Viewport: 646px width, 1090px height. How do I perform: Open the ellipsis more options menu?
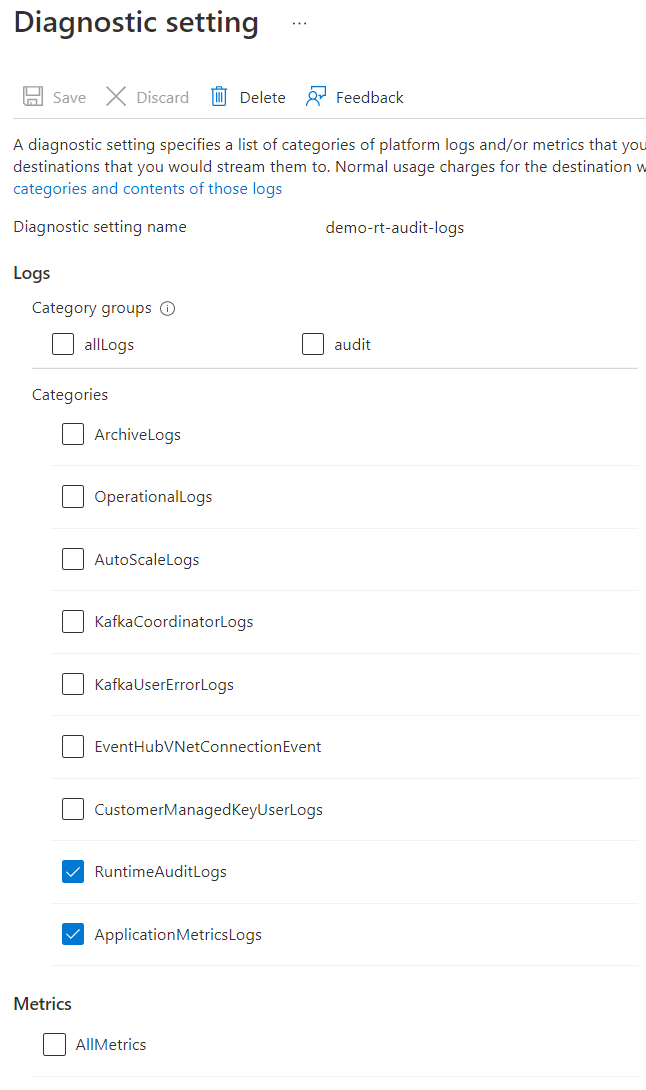pos(299,24)
